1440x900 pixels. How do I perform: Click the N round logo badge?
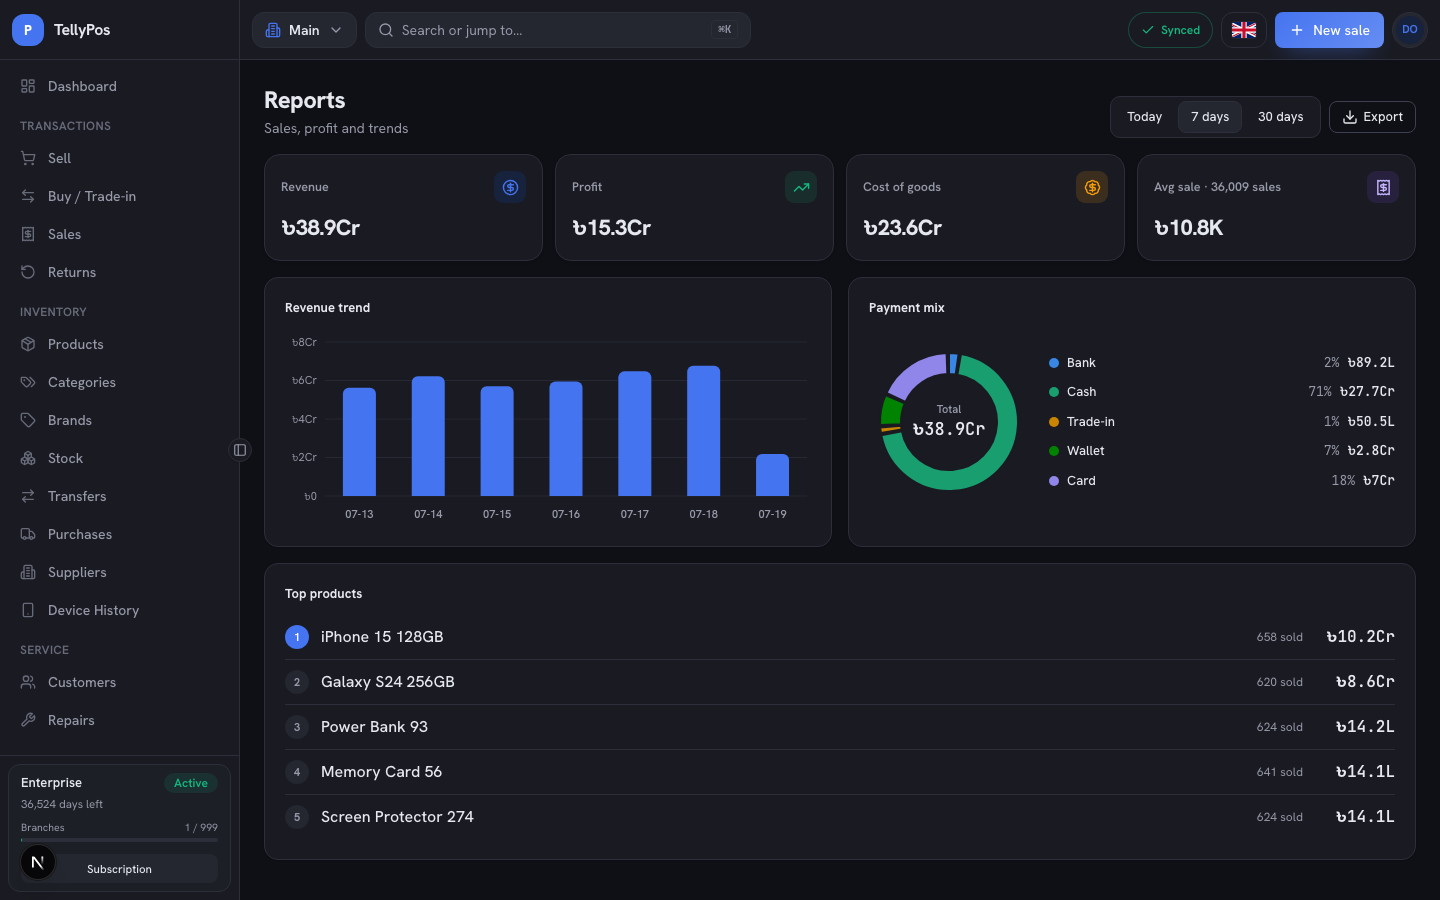(38, 862)
